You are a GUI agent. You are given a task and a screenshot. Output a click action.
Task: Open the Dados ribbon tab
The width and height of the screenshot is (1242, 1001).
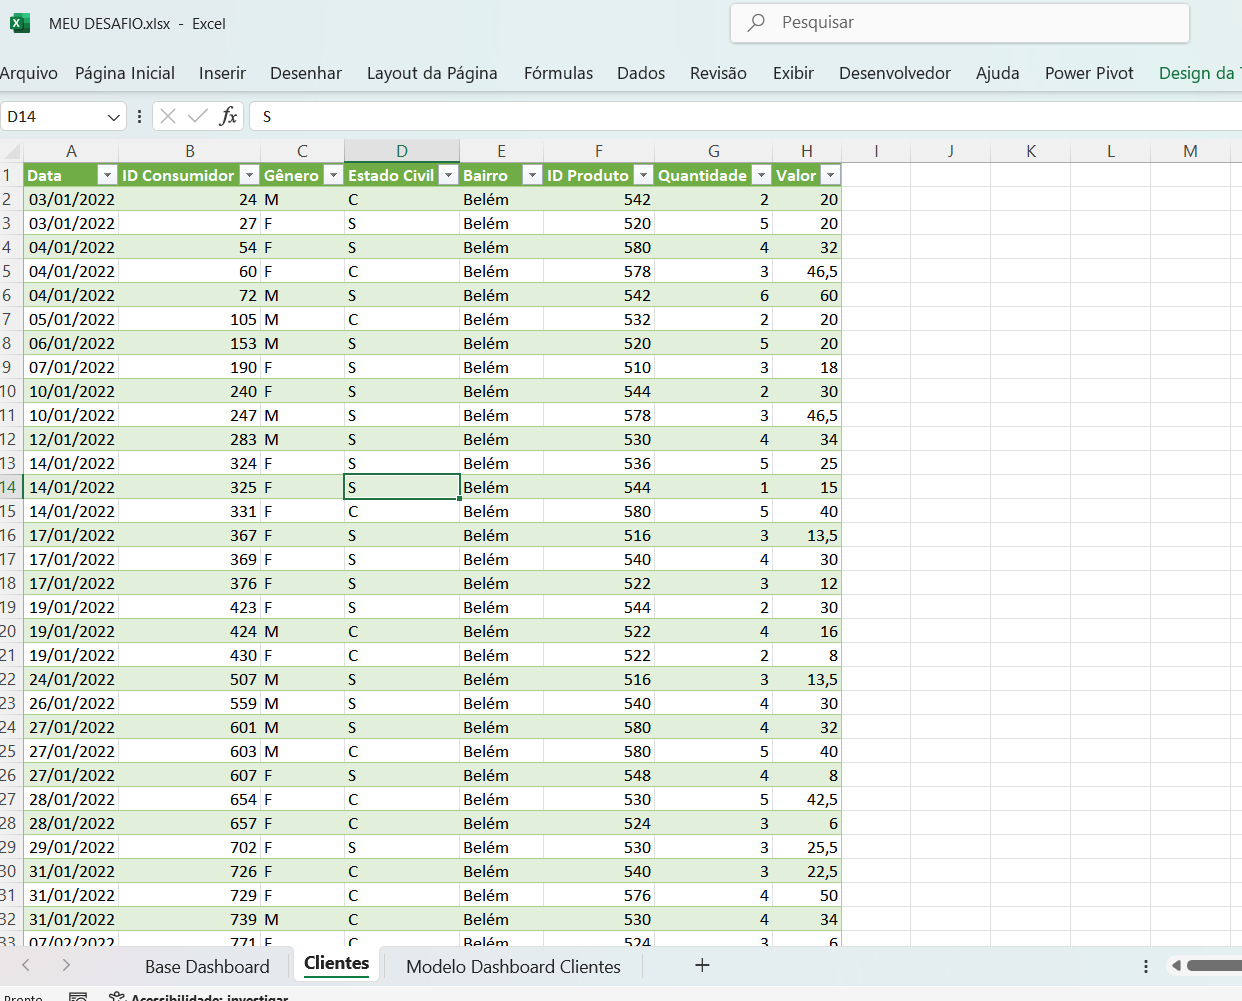(641, 73)
